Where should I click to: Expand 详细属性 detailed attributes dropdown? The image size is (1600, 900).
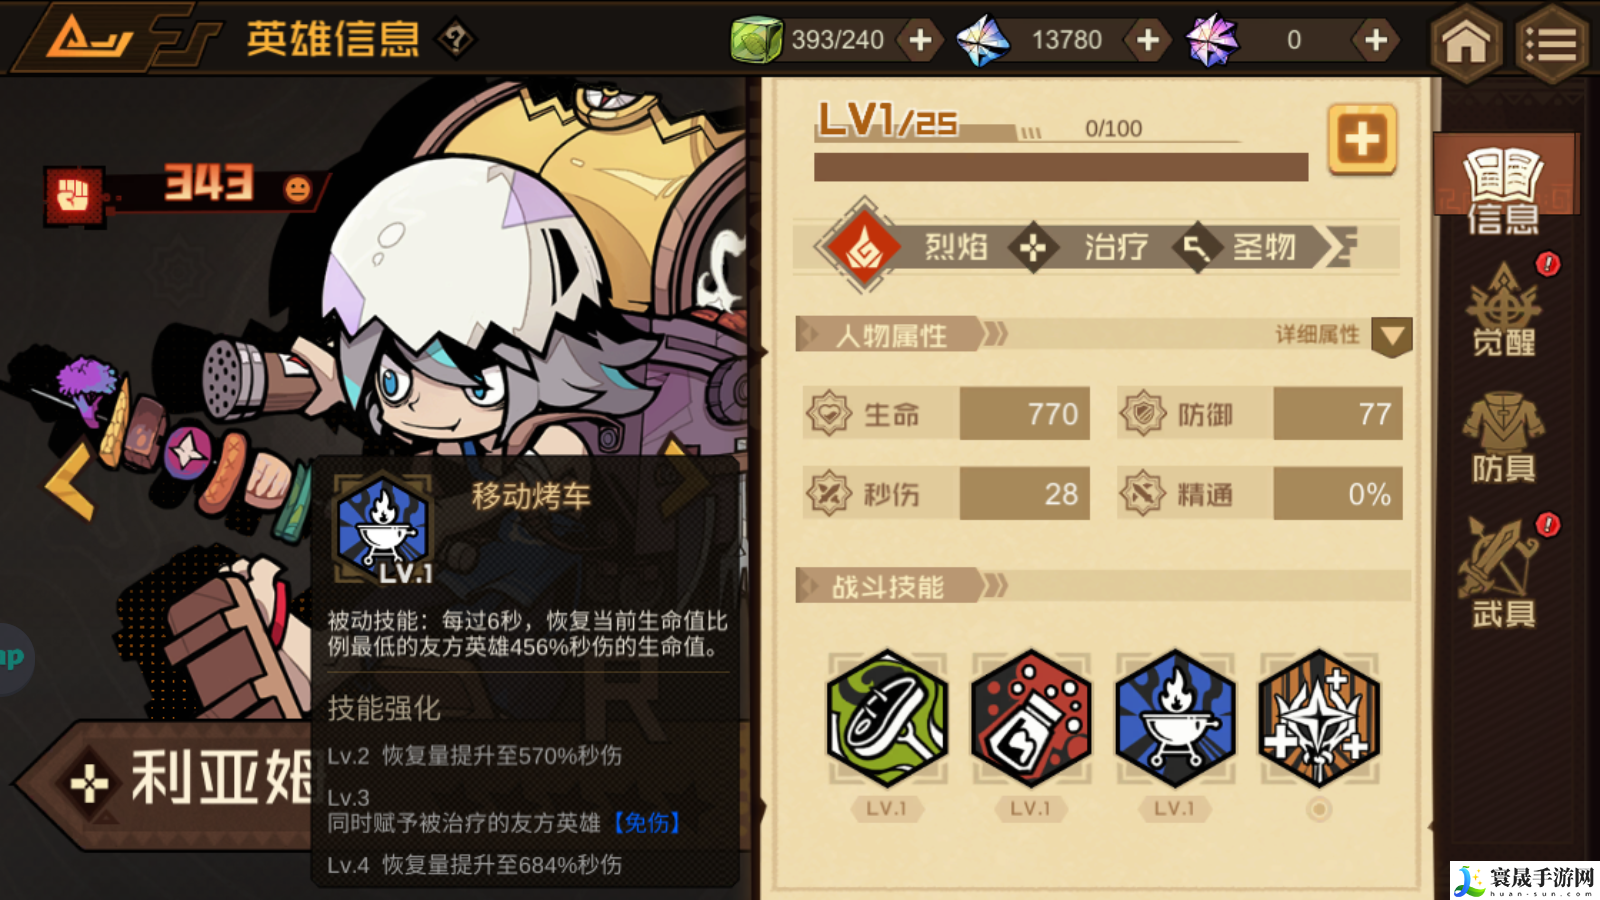(x=1392, y=337)
